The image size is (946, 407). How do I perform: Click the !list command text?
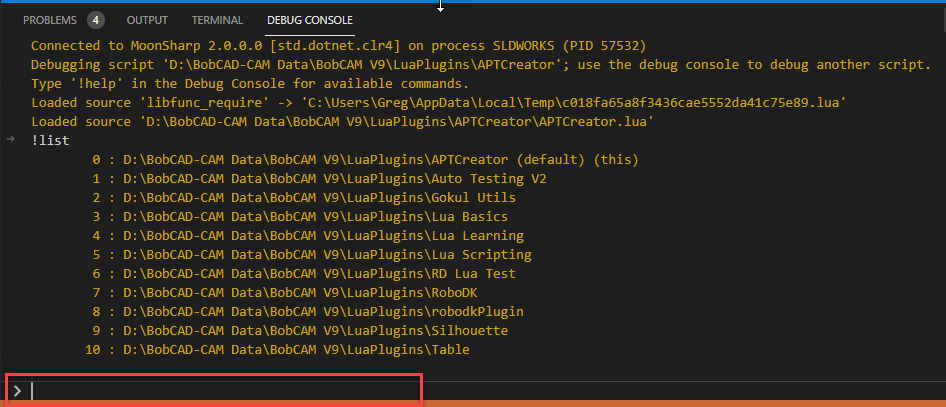click(50, 141)
